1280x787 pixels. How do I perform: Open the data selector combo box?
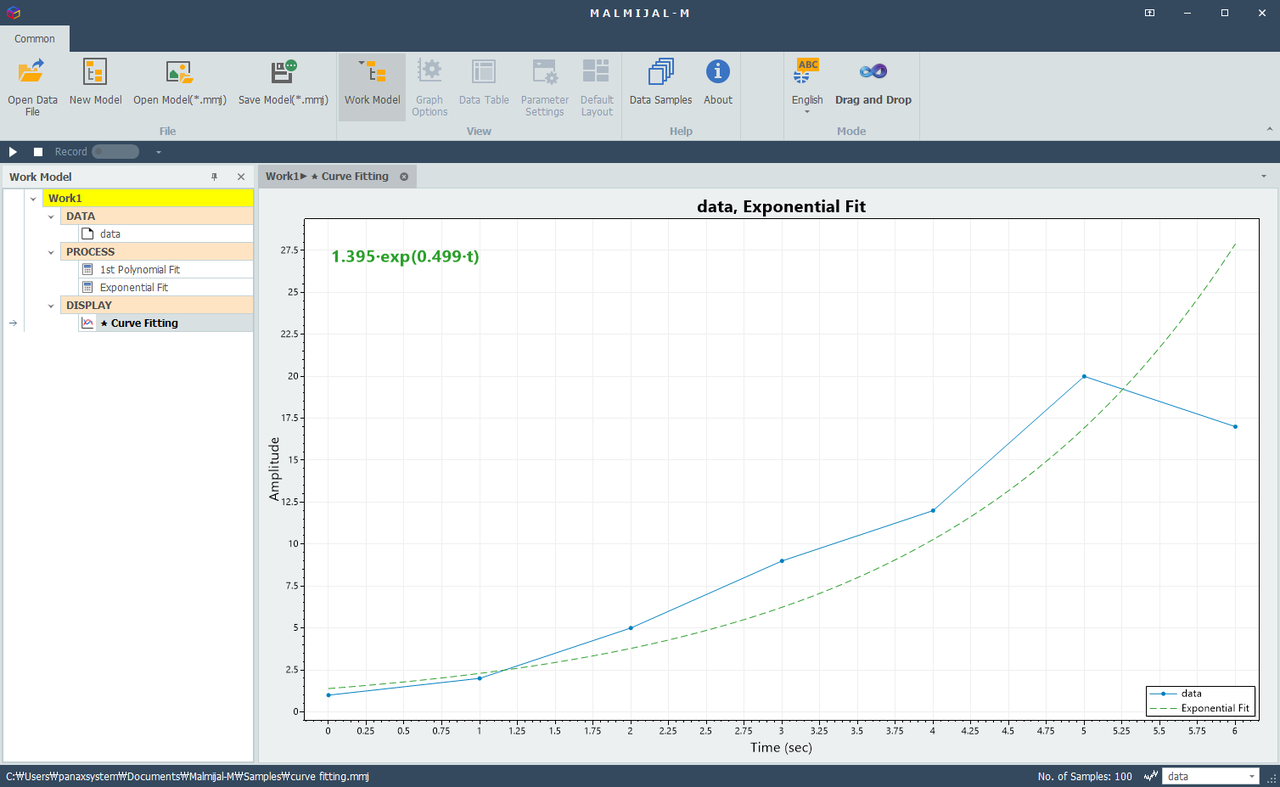(x=1211, y=776)
